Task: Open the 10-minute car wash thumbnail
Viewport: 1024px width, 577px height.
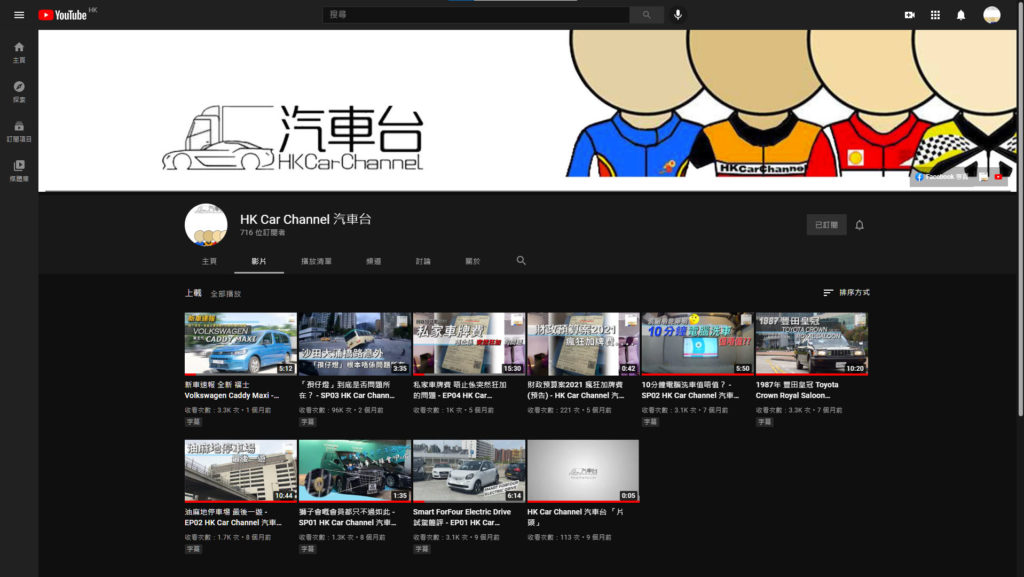Action: pos(697,343)
